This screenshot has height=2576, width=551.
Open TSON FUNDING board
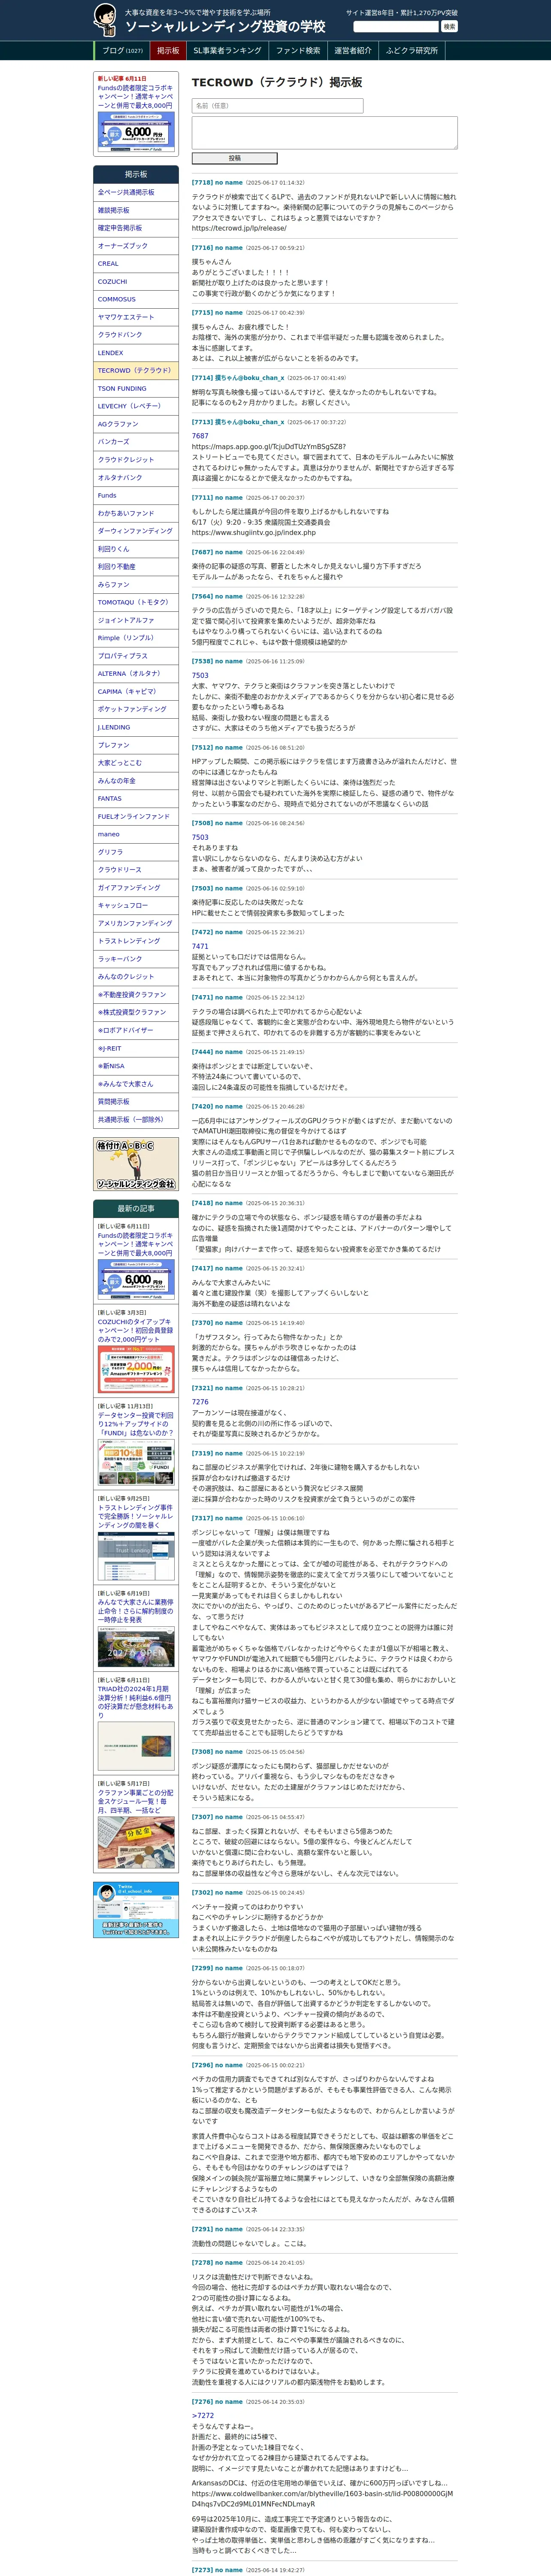click(x=136, y=388)
